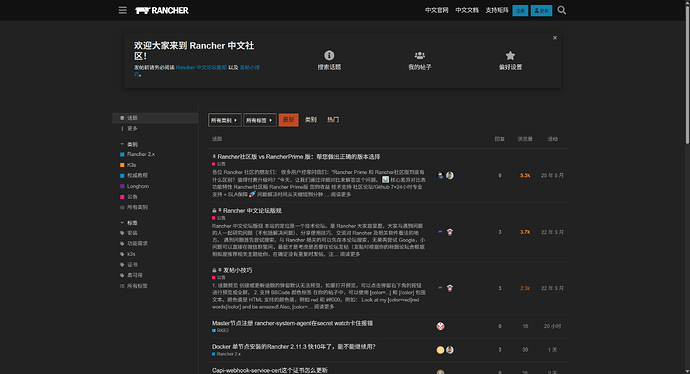Click the 高可用 tag icon
The image size is (690, 374).
click(x=122, y=275)
